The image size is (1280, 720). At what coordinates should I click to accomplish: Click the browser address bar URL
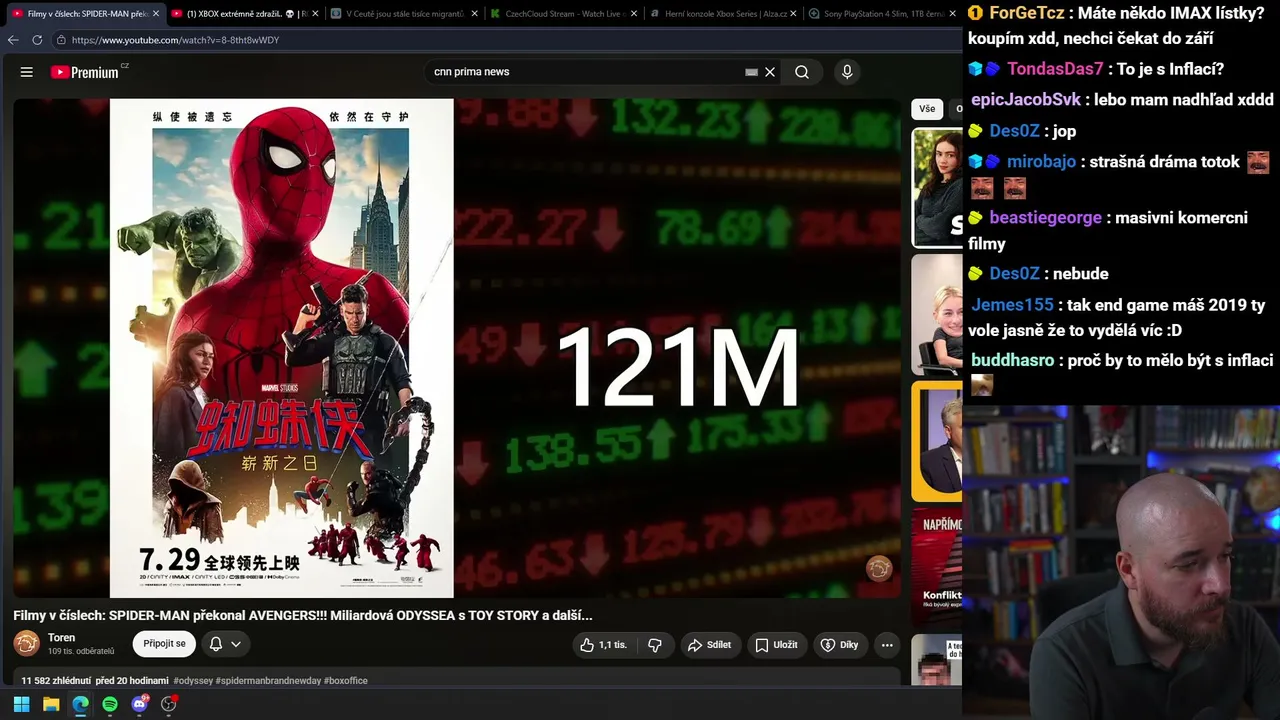[x=175, y=40]
